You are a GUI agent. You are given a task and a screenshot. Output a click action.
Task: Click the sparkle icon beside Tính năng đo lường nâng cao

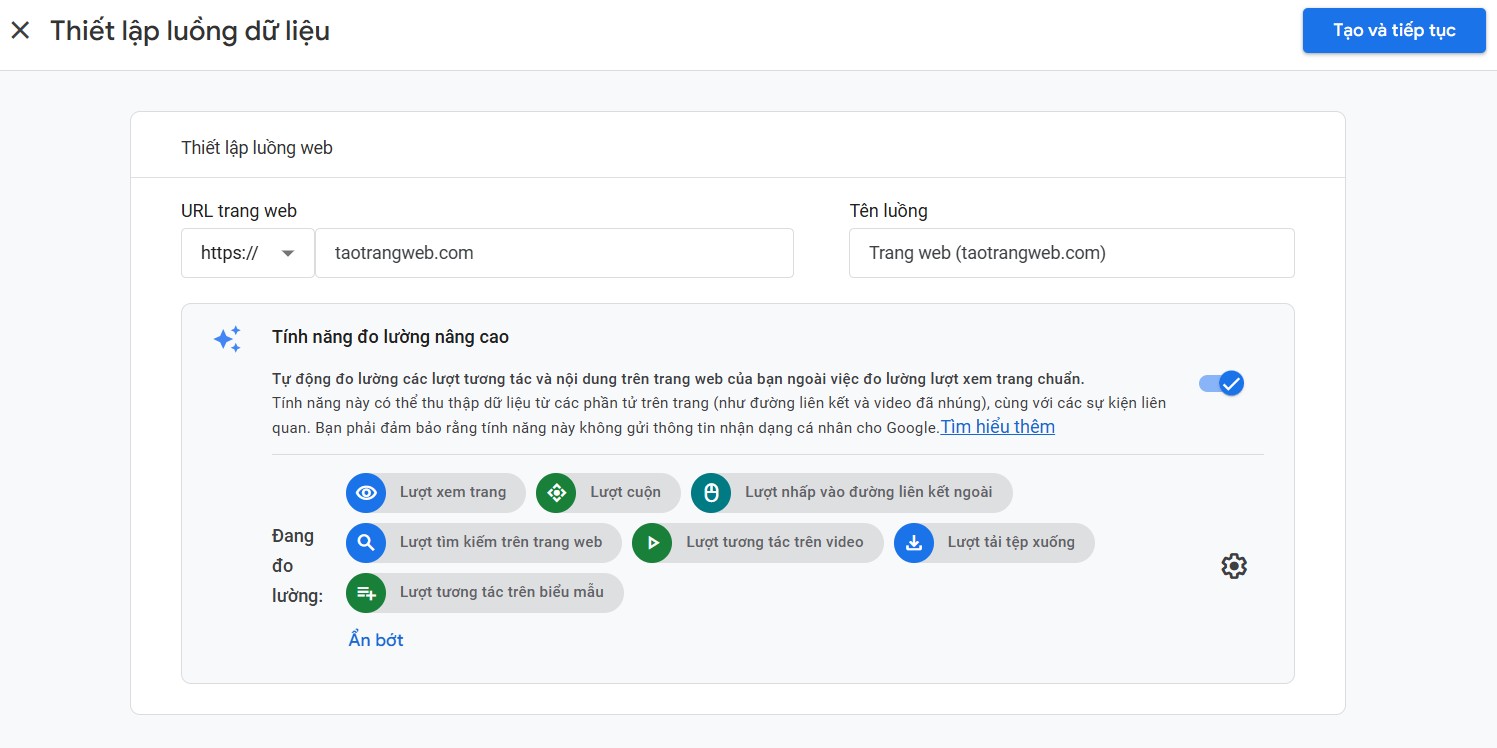tap(227, 339)
